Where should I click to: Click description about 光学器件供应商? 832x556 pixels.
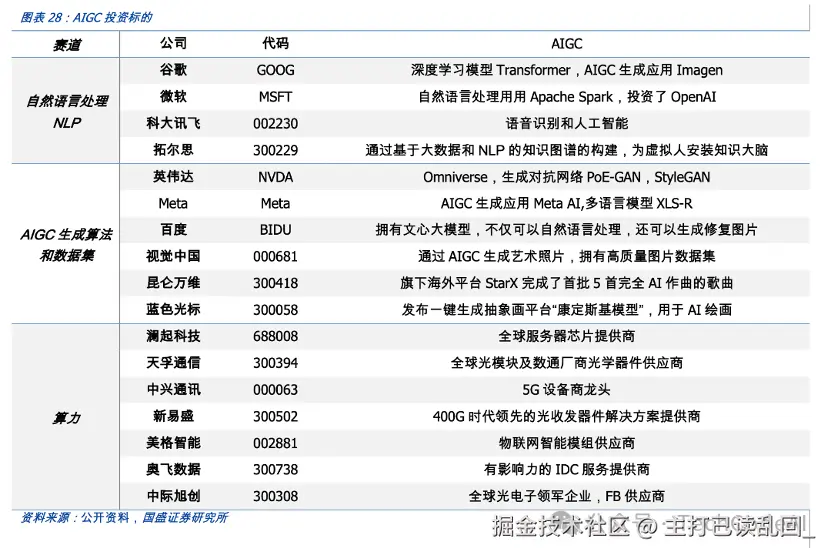point(567,363)
